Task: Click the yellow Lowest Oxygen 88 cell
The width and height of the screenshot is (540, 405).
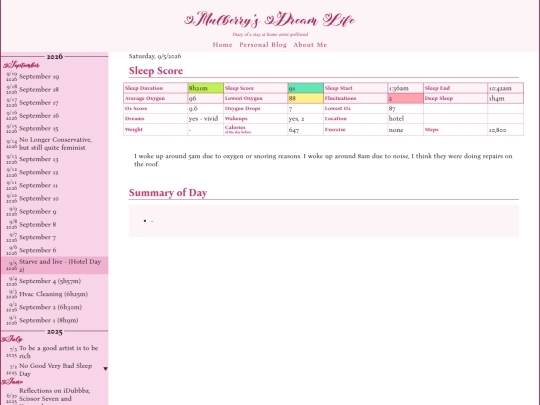Action: (305, 98)
